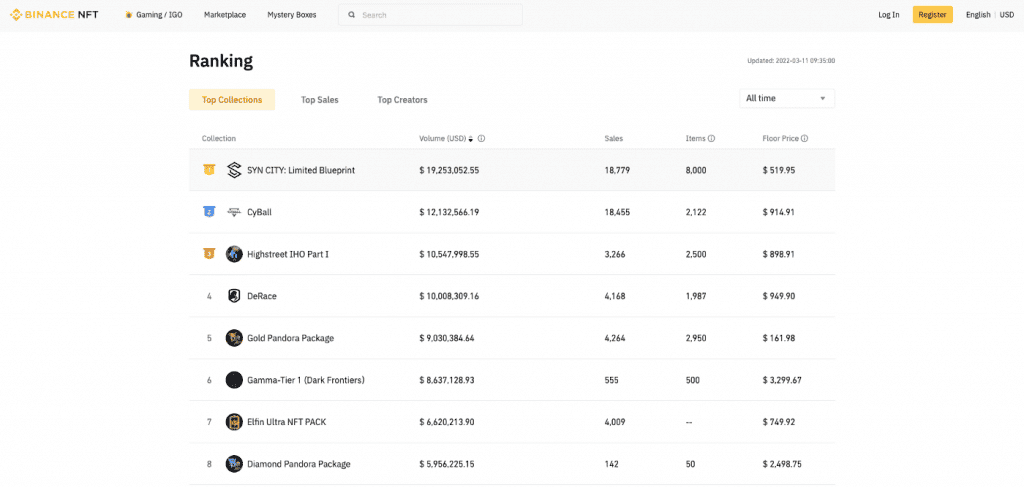Click the SYN CITY collection logo
Viewport: 1024px width, 488px height.
[234, 170]
